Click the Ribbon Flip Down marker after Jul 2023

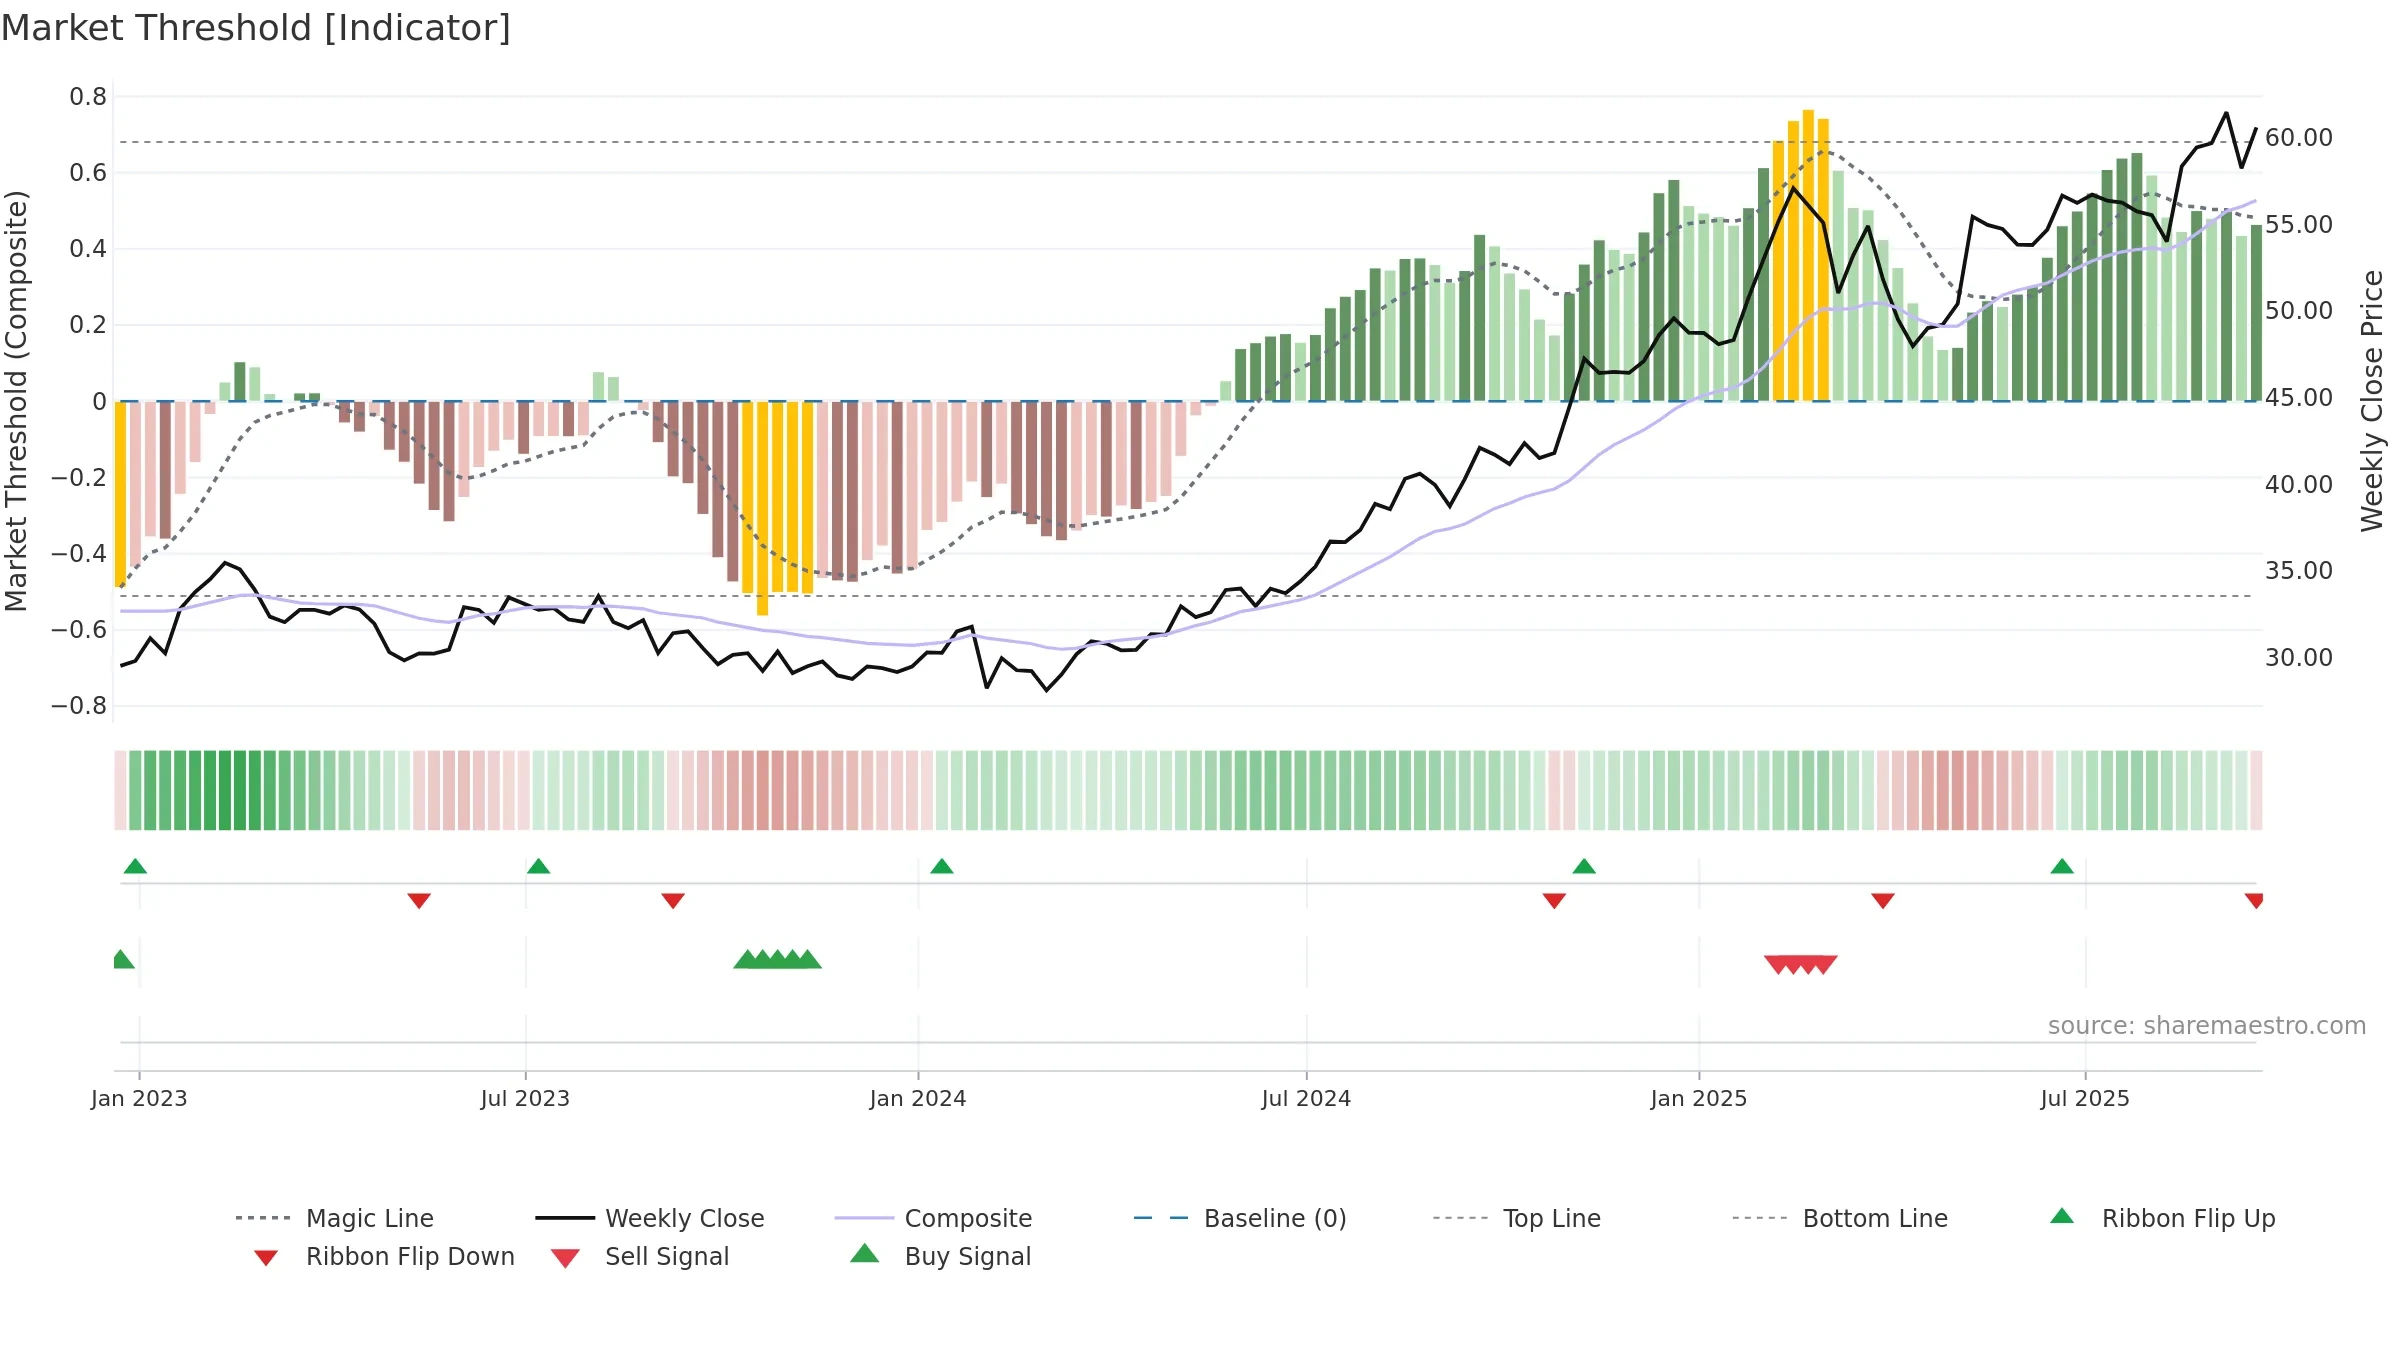[x=673, y=901]
